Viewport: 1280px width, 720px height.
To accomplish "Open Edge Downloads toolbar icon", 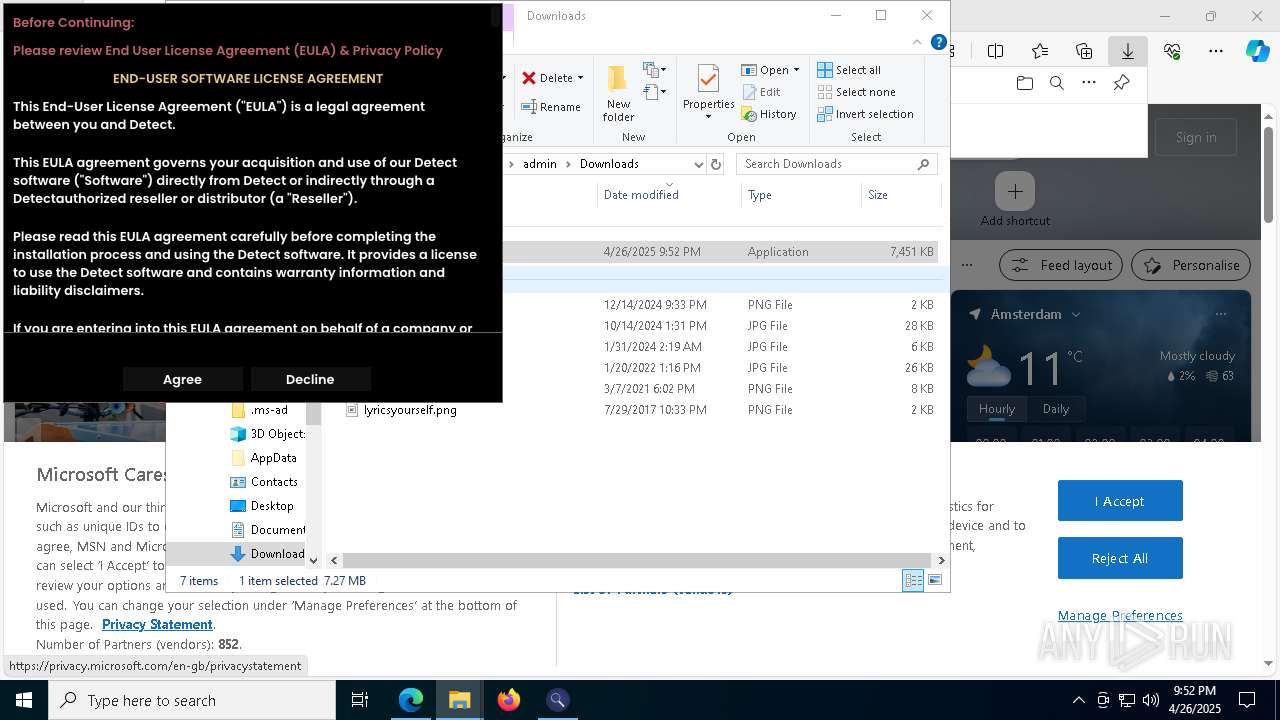I will (1128, 51).
